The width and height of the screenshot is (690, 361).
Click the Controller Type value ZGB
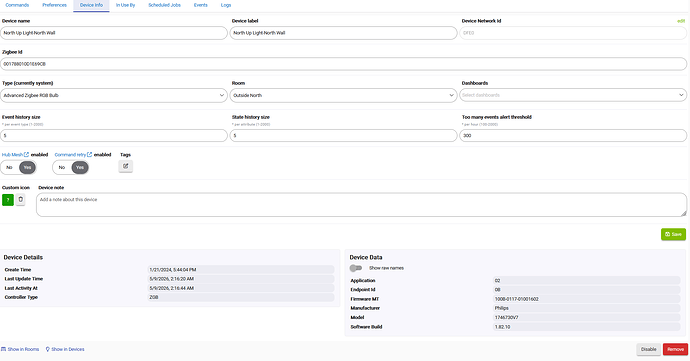(x=241, y=297)
